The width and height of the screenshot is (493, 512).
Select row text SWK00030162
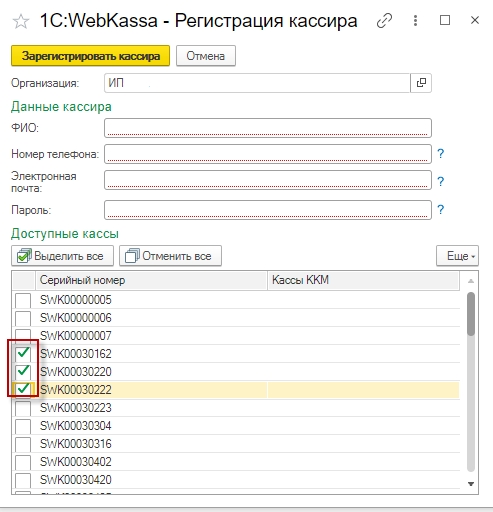(76, 354)
